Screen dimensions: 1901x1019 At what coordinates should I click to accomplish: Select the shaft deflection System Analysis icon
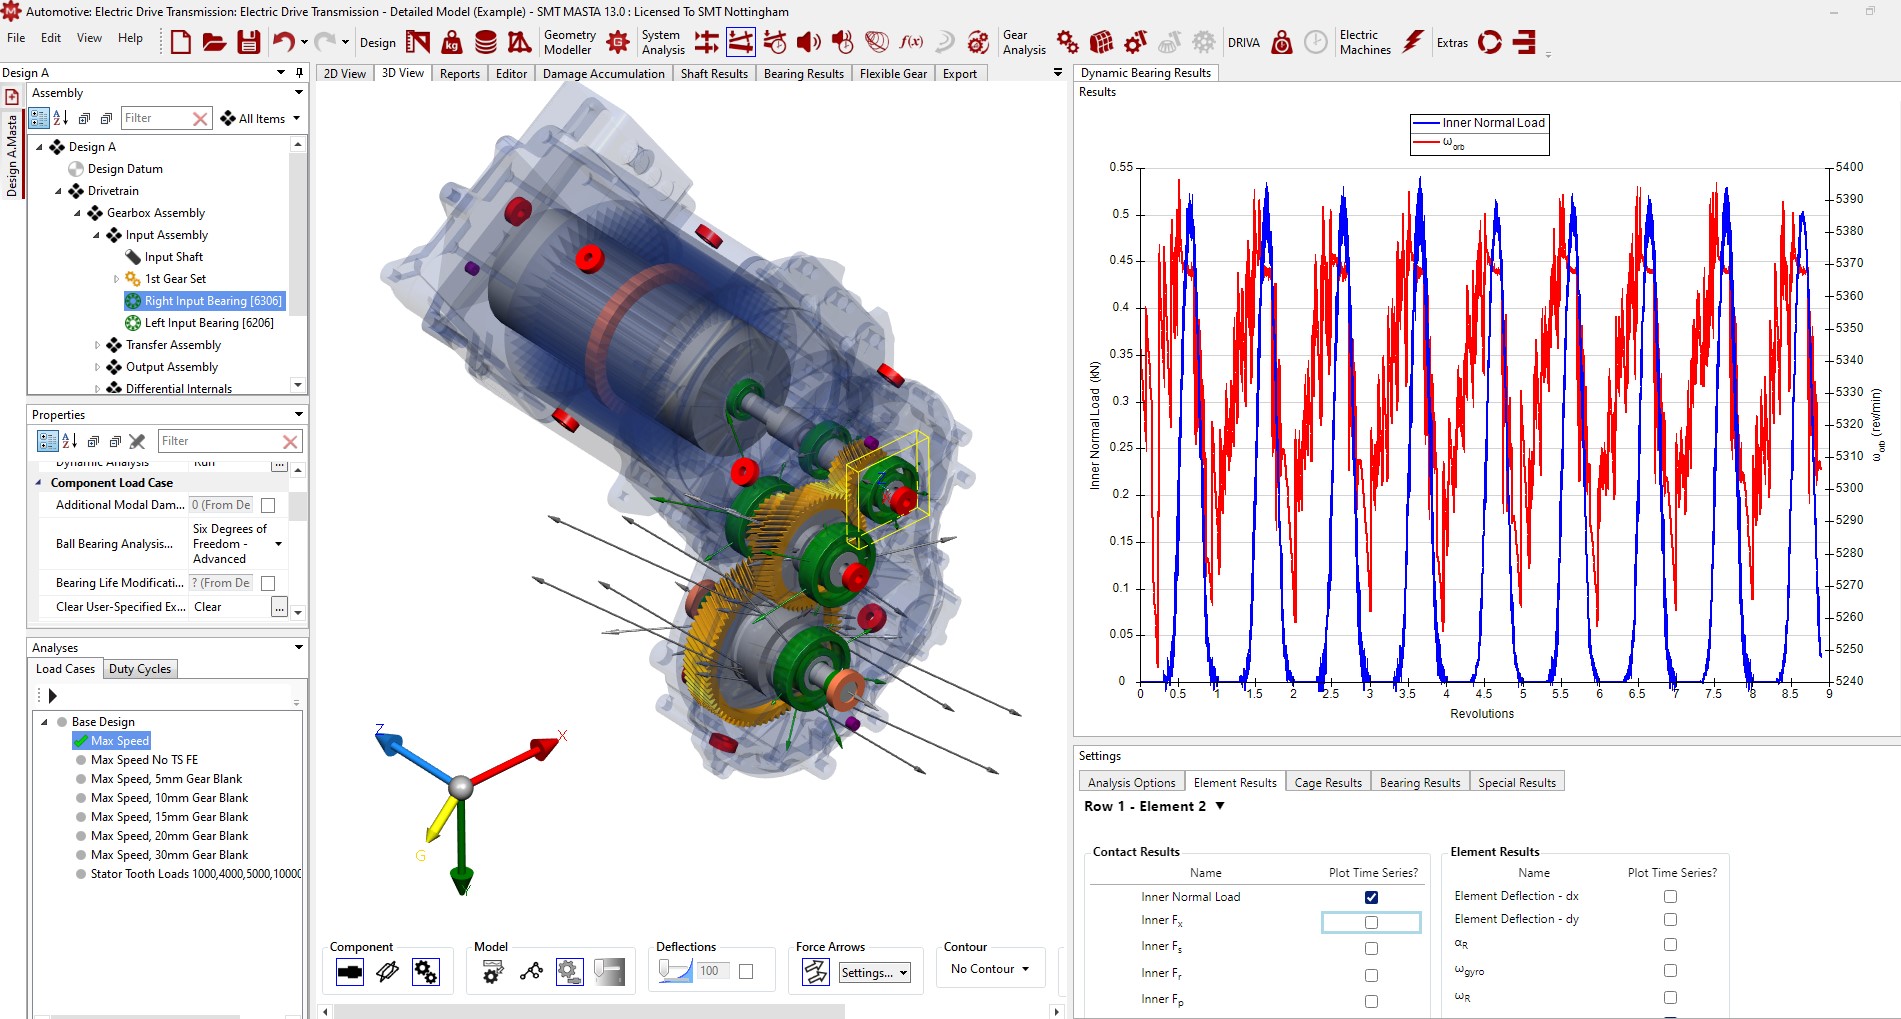[741, 42]
